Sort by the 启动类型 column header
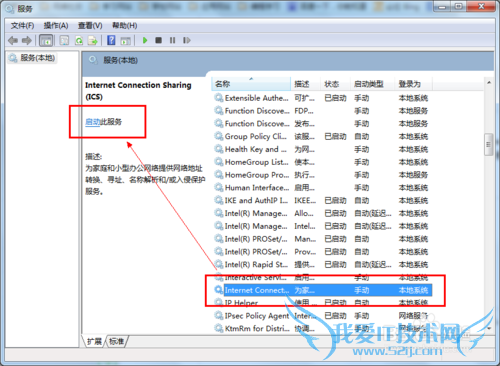This screenshot has height=366, width=500. coord(372,84)
